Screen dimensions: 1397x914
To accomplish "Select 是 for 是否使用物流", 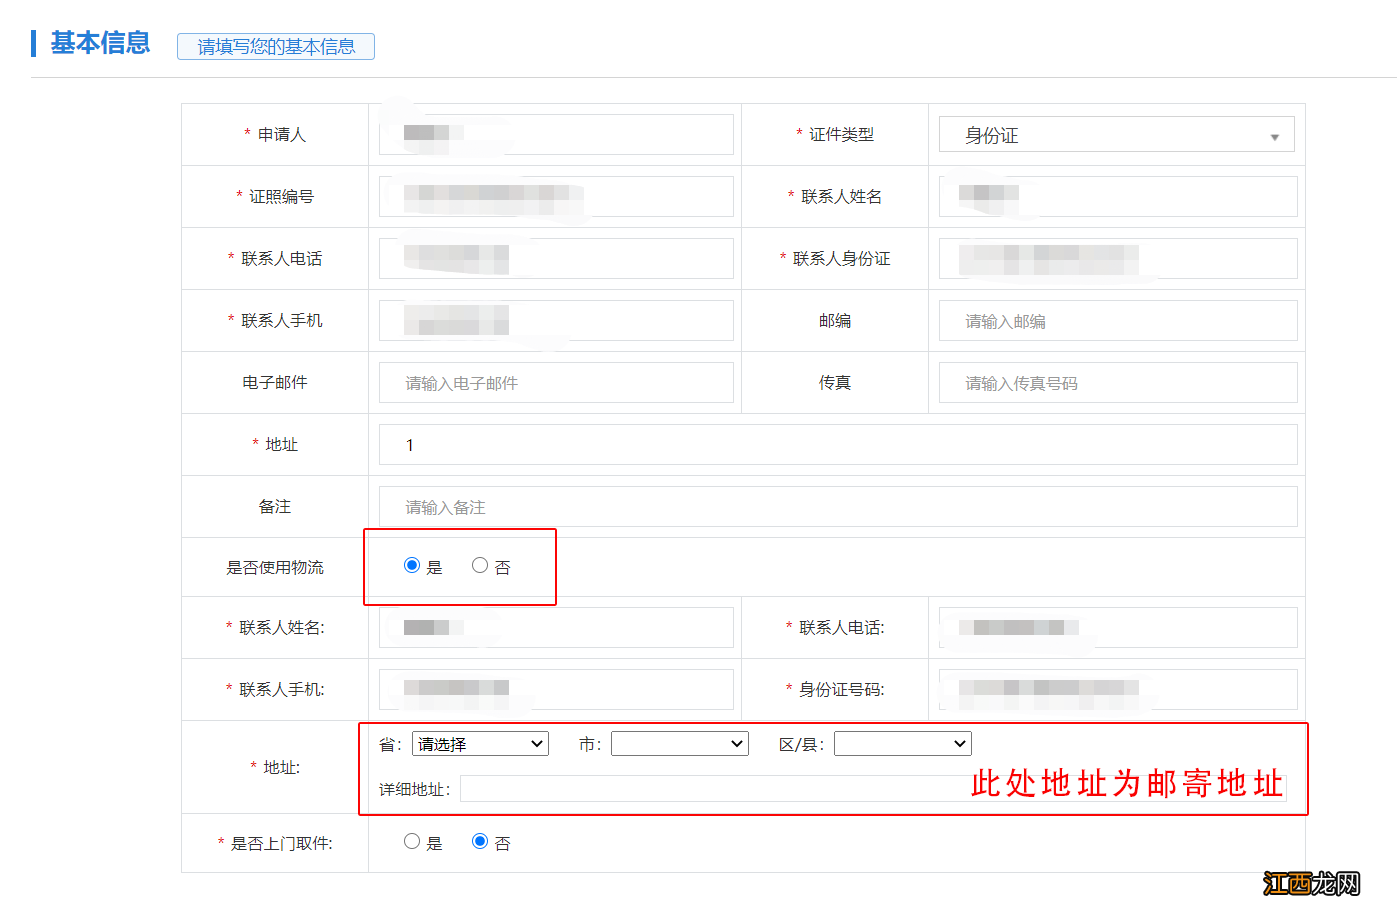I will pyautogui.click(x=411, y=566).
